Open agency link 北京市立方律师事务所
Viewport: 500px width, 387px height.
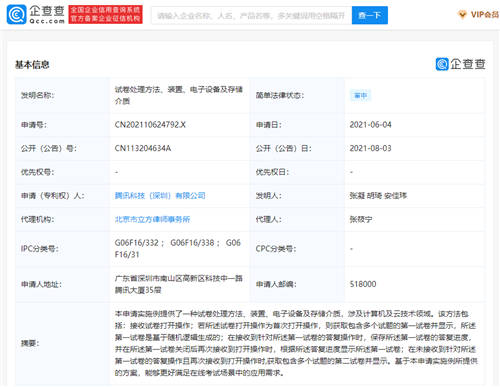pos(152,219)
